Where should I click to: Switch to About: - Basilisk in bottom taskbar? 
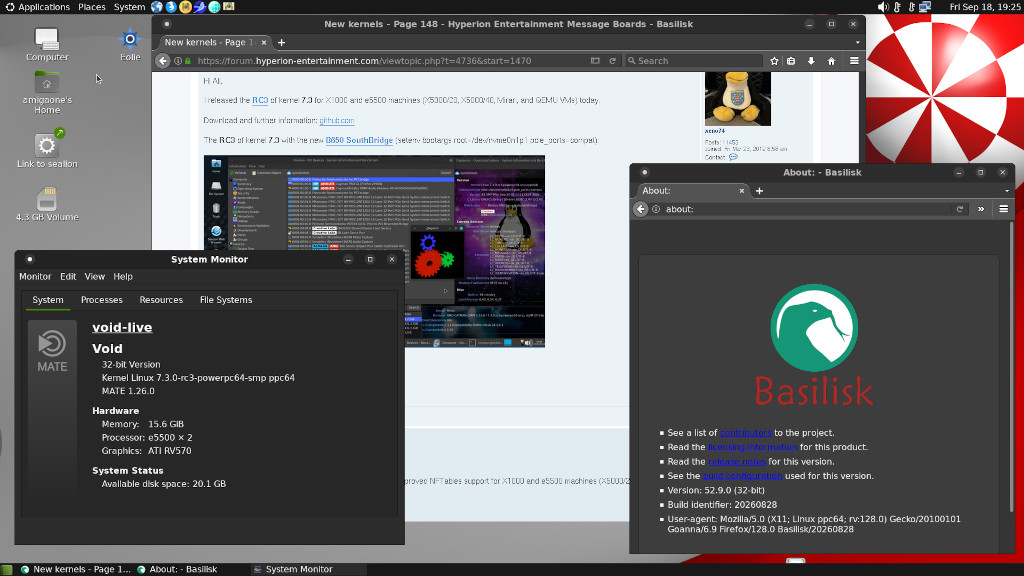click(178, 569)
